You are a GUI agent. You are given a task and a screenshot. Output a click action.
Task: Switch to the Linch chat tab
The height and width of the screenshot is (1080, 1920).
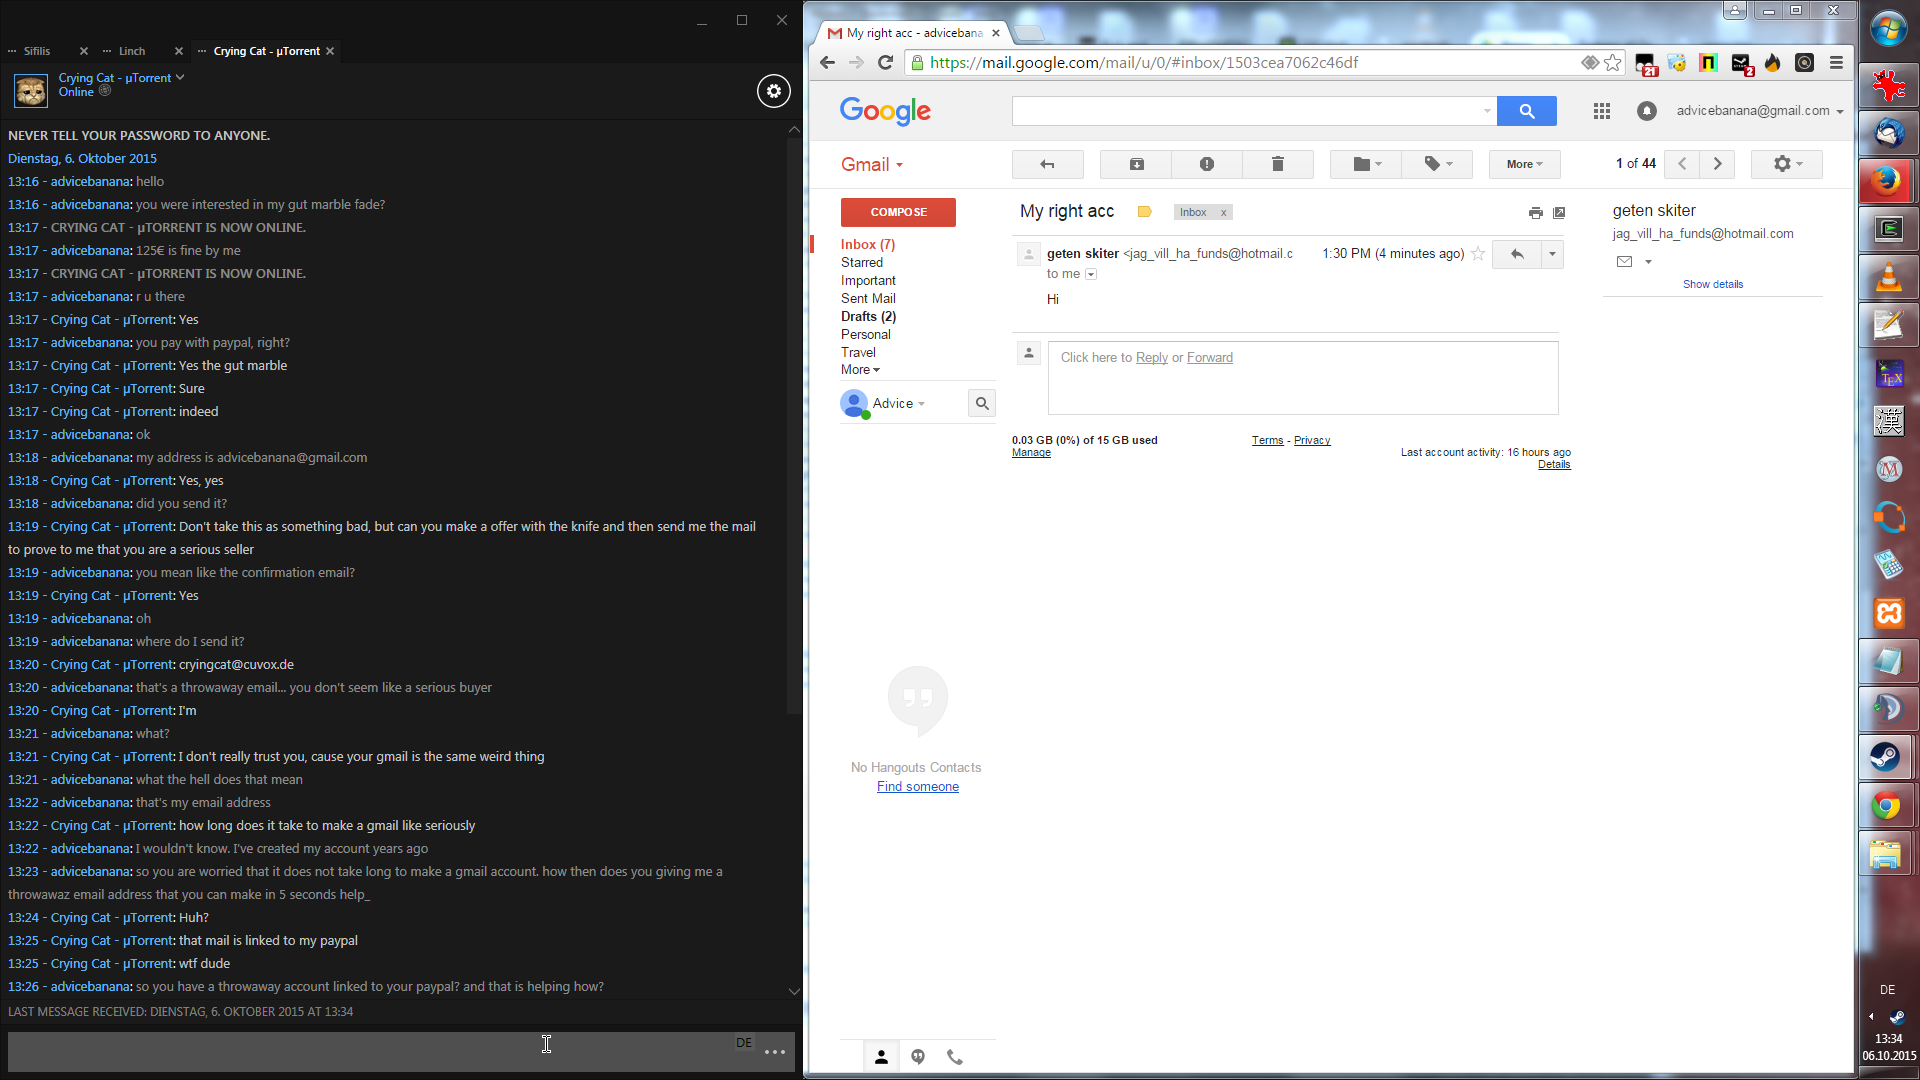[132, 51]
